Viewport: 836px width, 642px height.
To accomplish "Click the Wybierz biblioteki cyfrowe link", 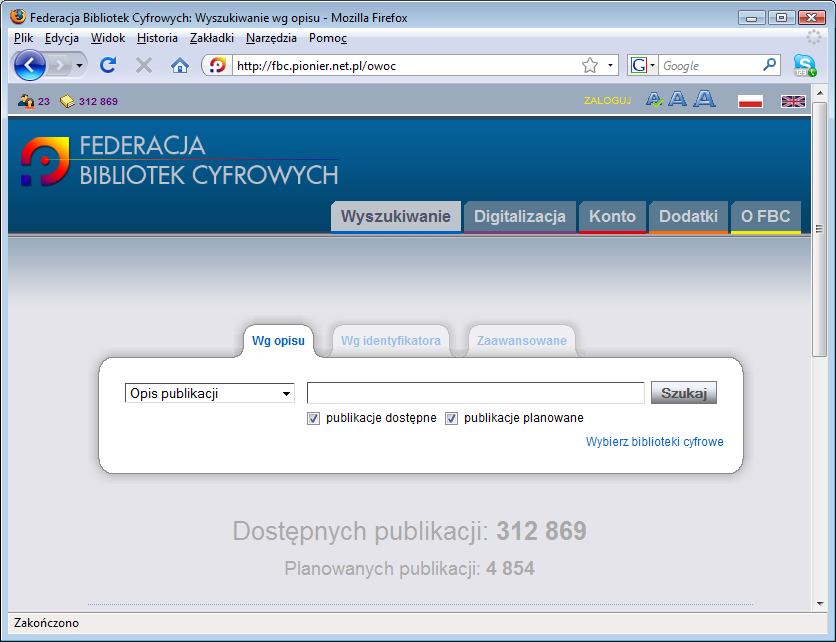I will pos(655,442).
